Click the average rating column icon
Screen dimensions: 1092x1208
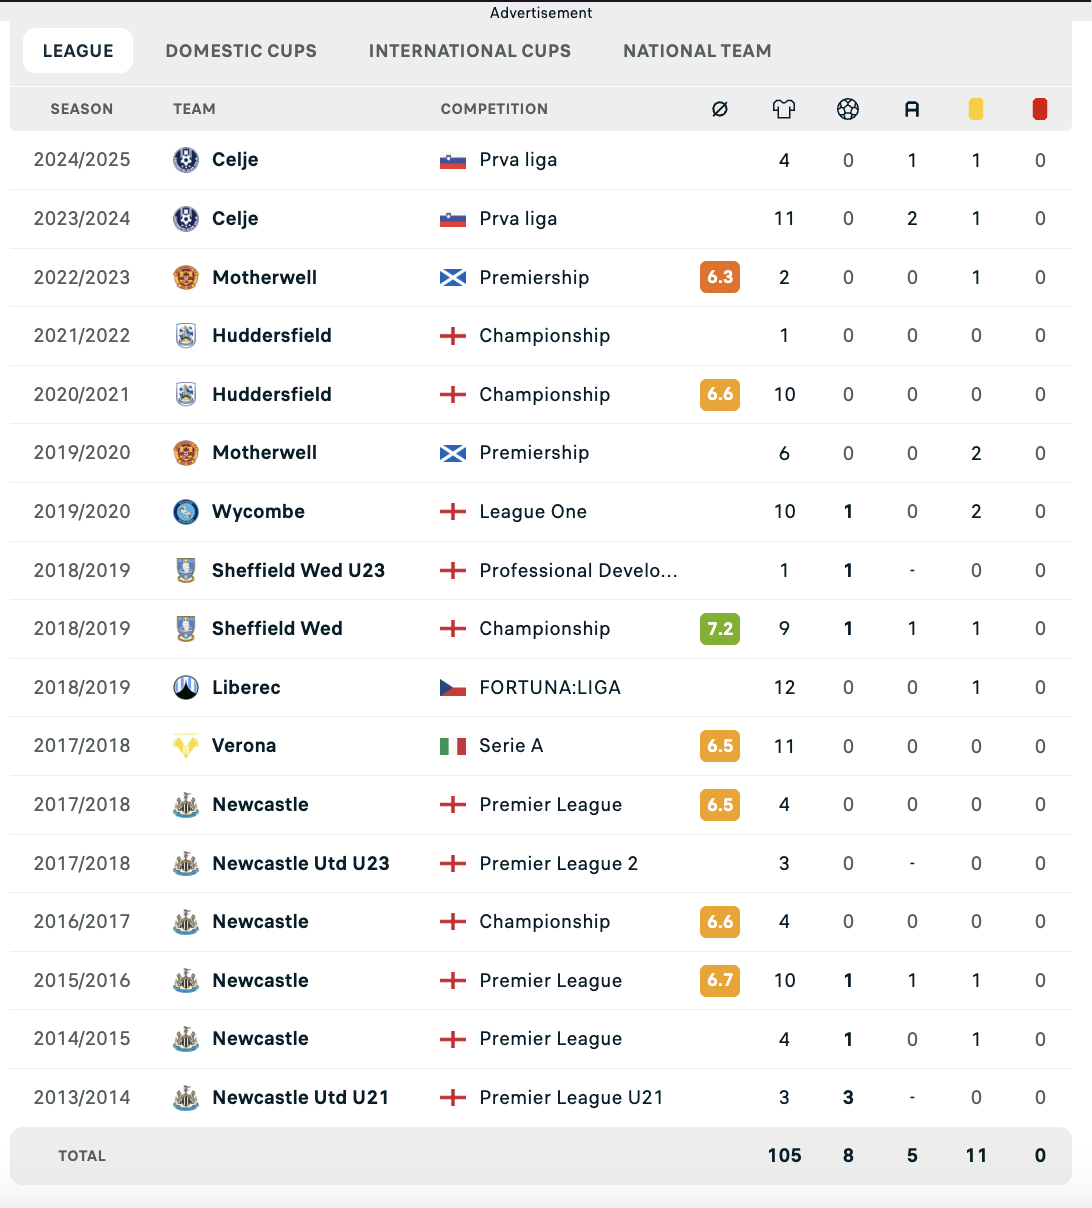[x=720, y=109]
